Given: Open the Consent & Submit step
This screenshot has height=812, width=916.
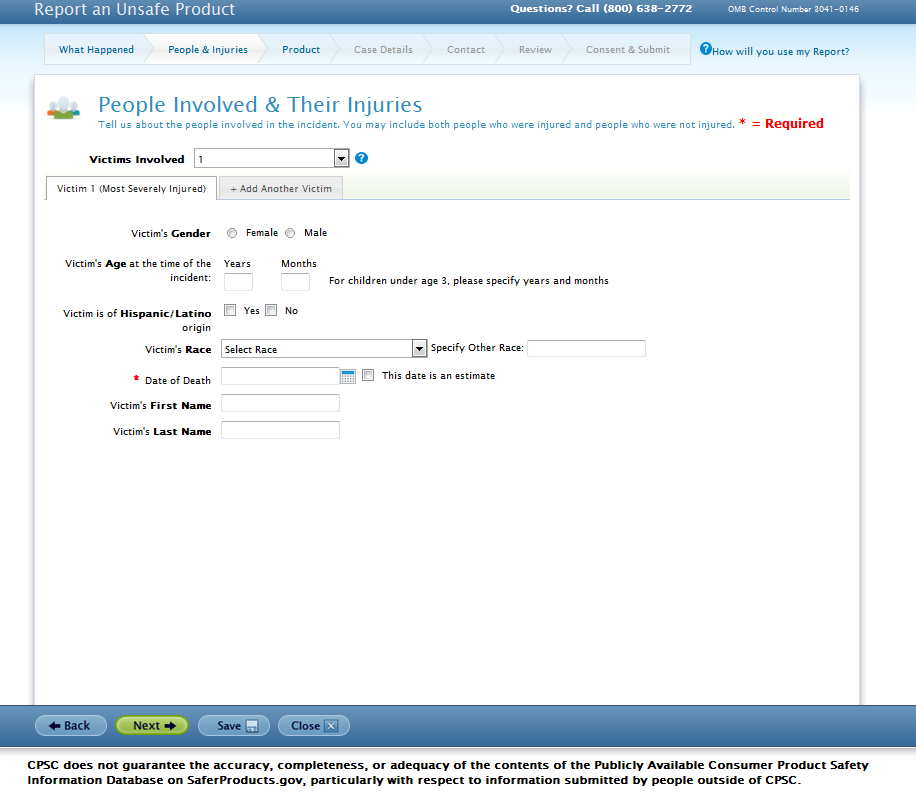Looking at the screenshot, I should pos(628,50).
